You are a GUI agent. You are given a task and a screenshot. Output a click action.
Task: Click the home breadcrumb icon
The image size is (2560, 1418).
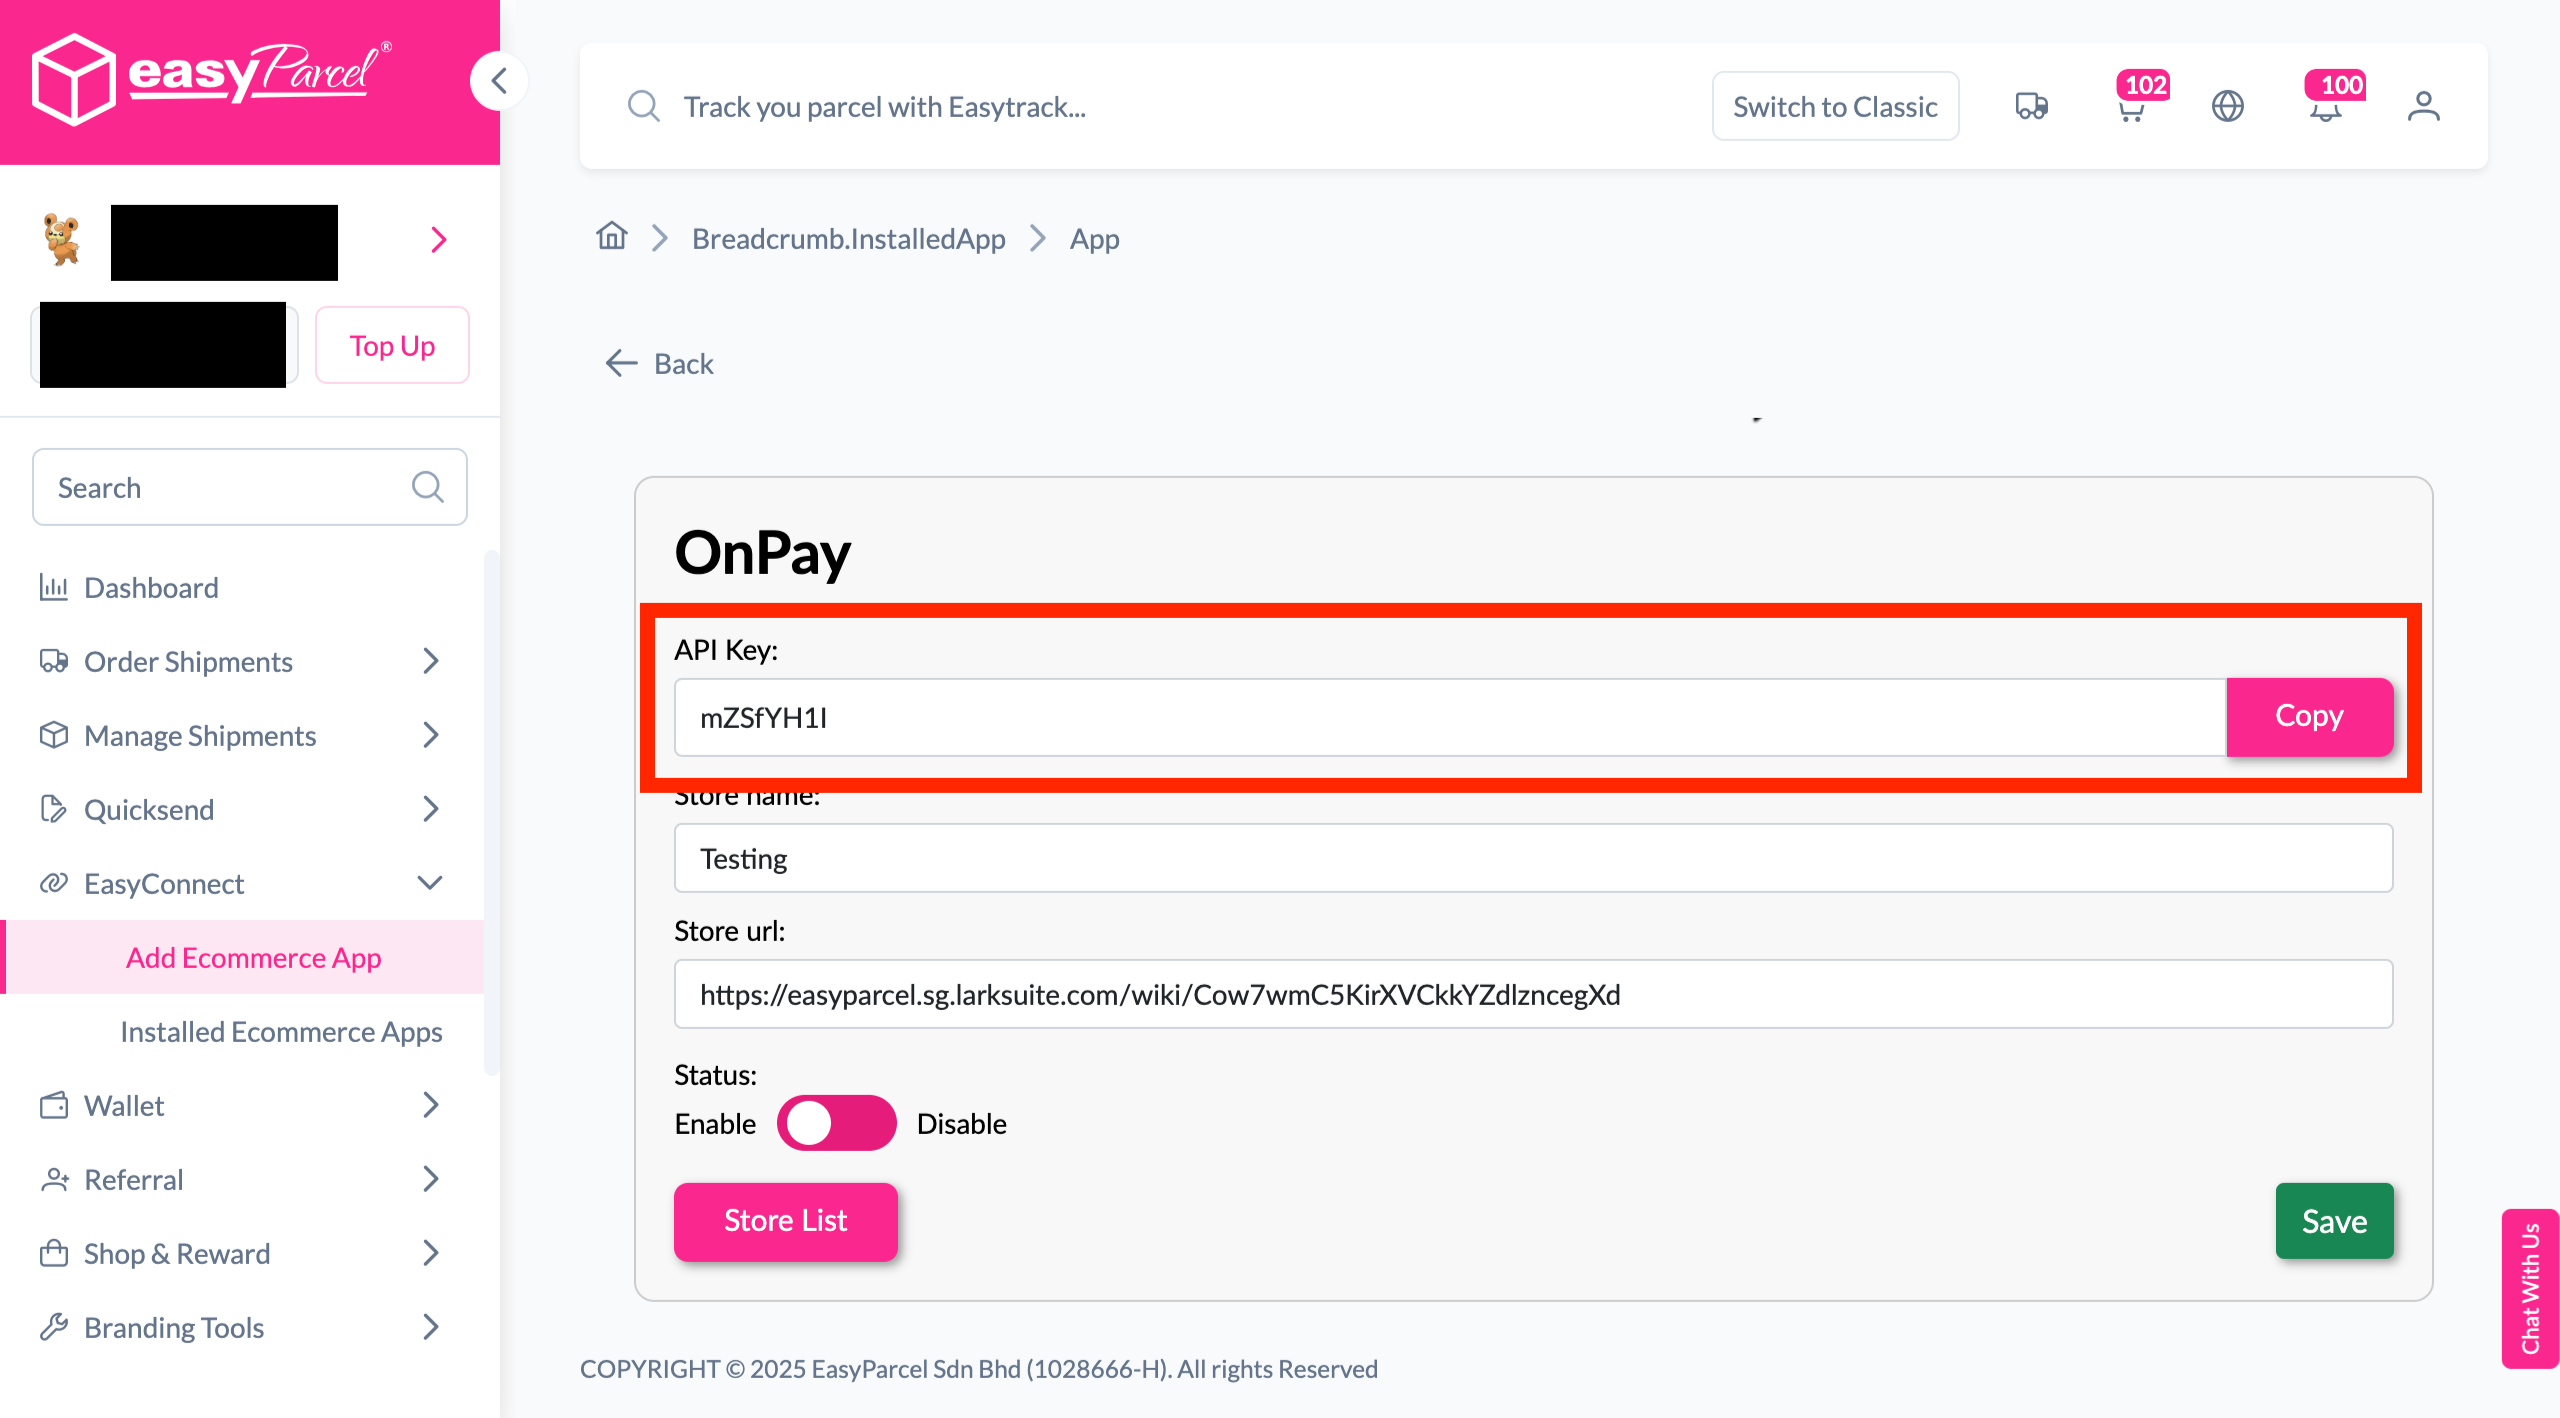612,237
